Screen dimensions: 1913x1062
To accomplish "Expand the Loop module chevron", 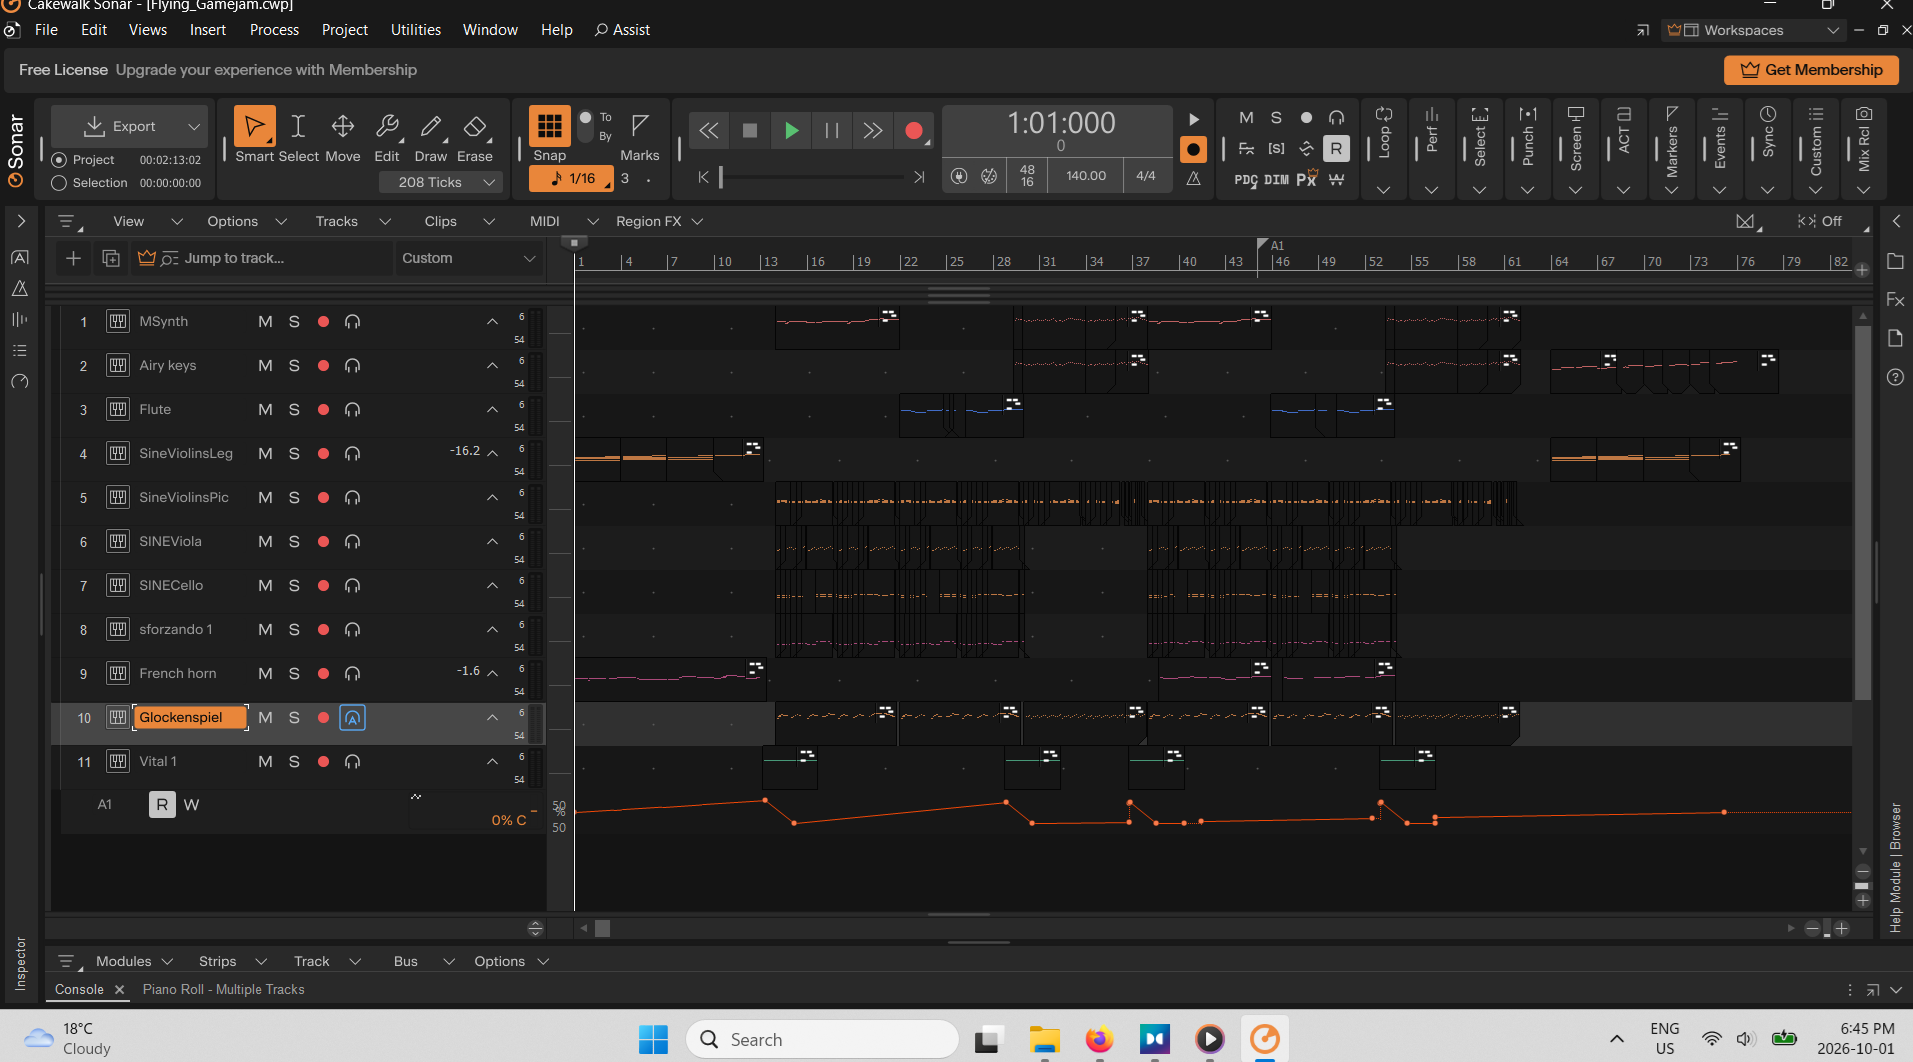I will (x=1384, y=189).
